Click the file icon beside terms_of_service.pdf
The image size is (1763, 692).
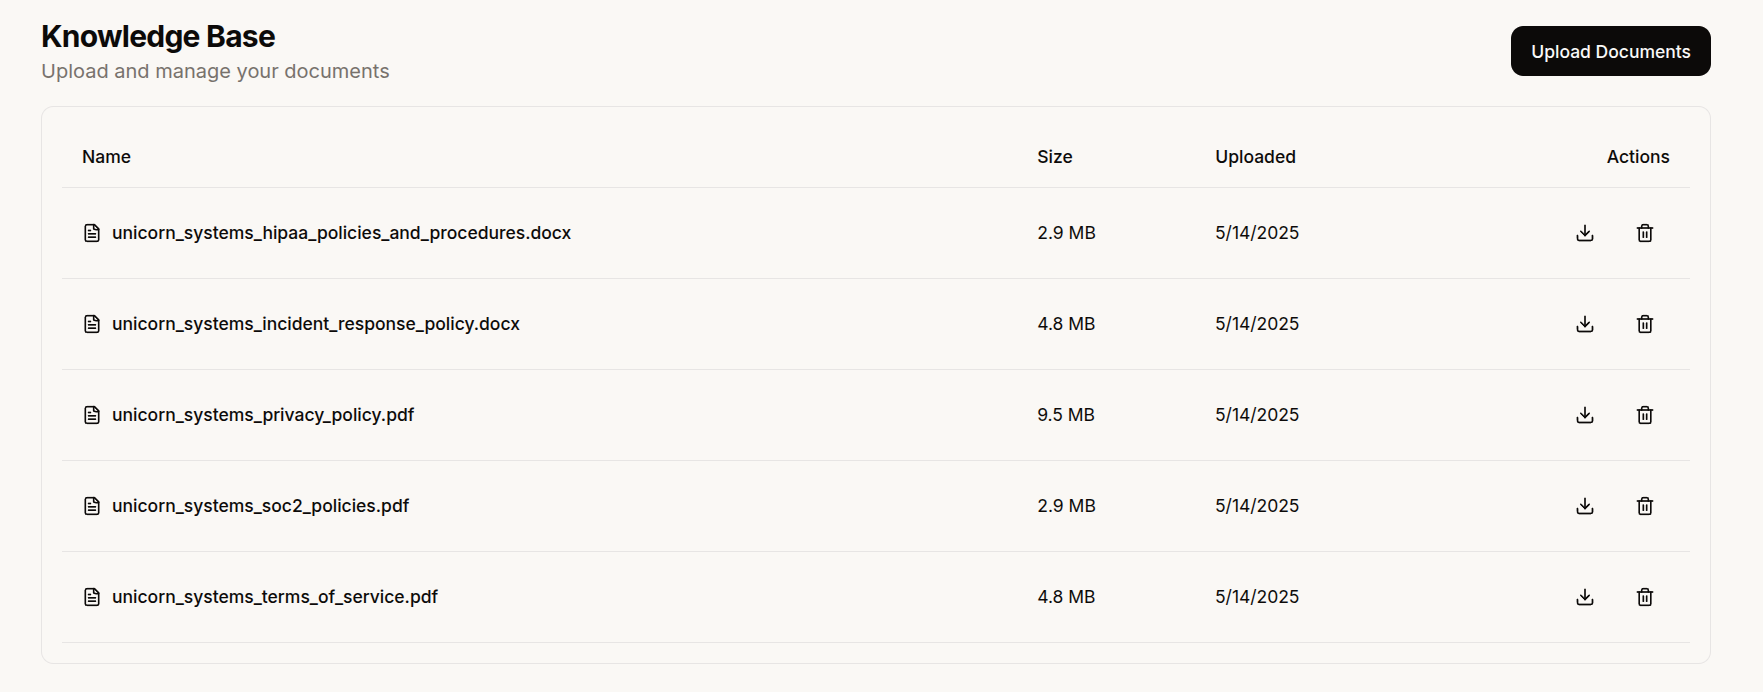(x=92, y=597)
